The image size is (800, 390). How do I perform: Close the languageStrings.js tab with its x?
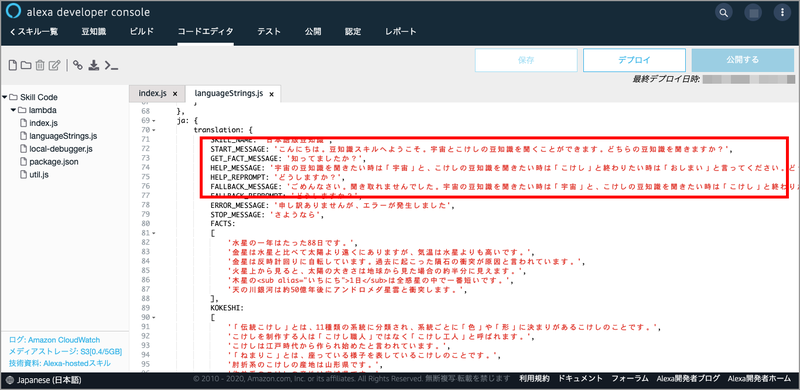click(x=272, y=94)
